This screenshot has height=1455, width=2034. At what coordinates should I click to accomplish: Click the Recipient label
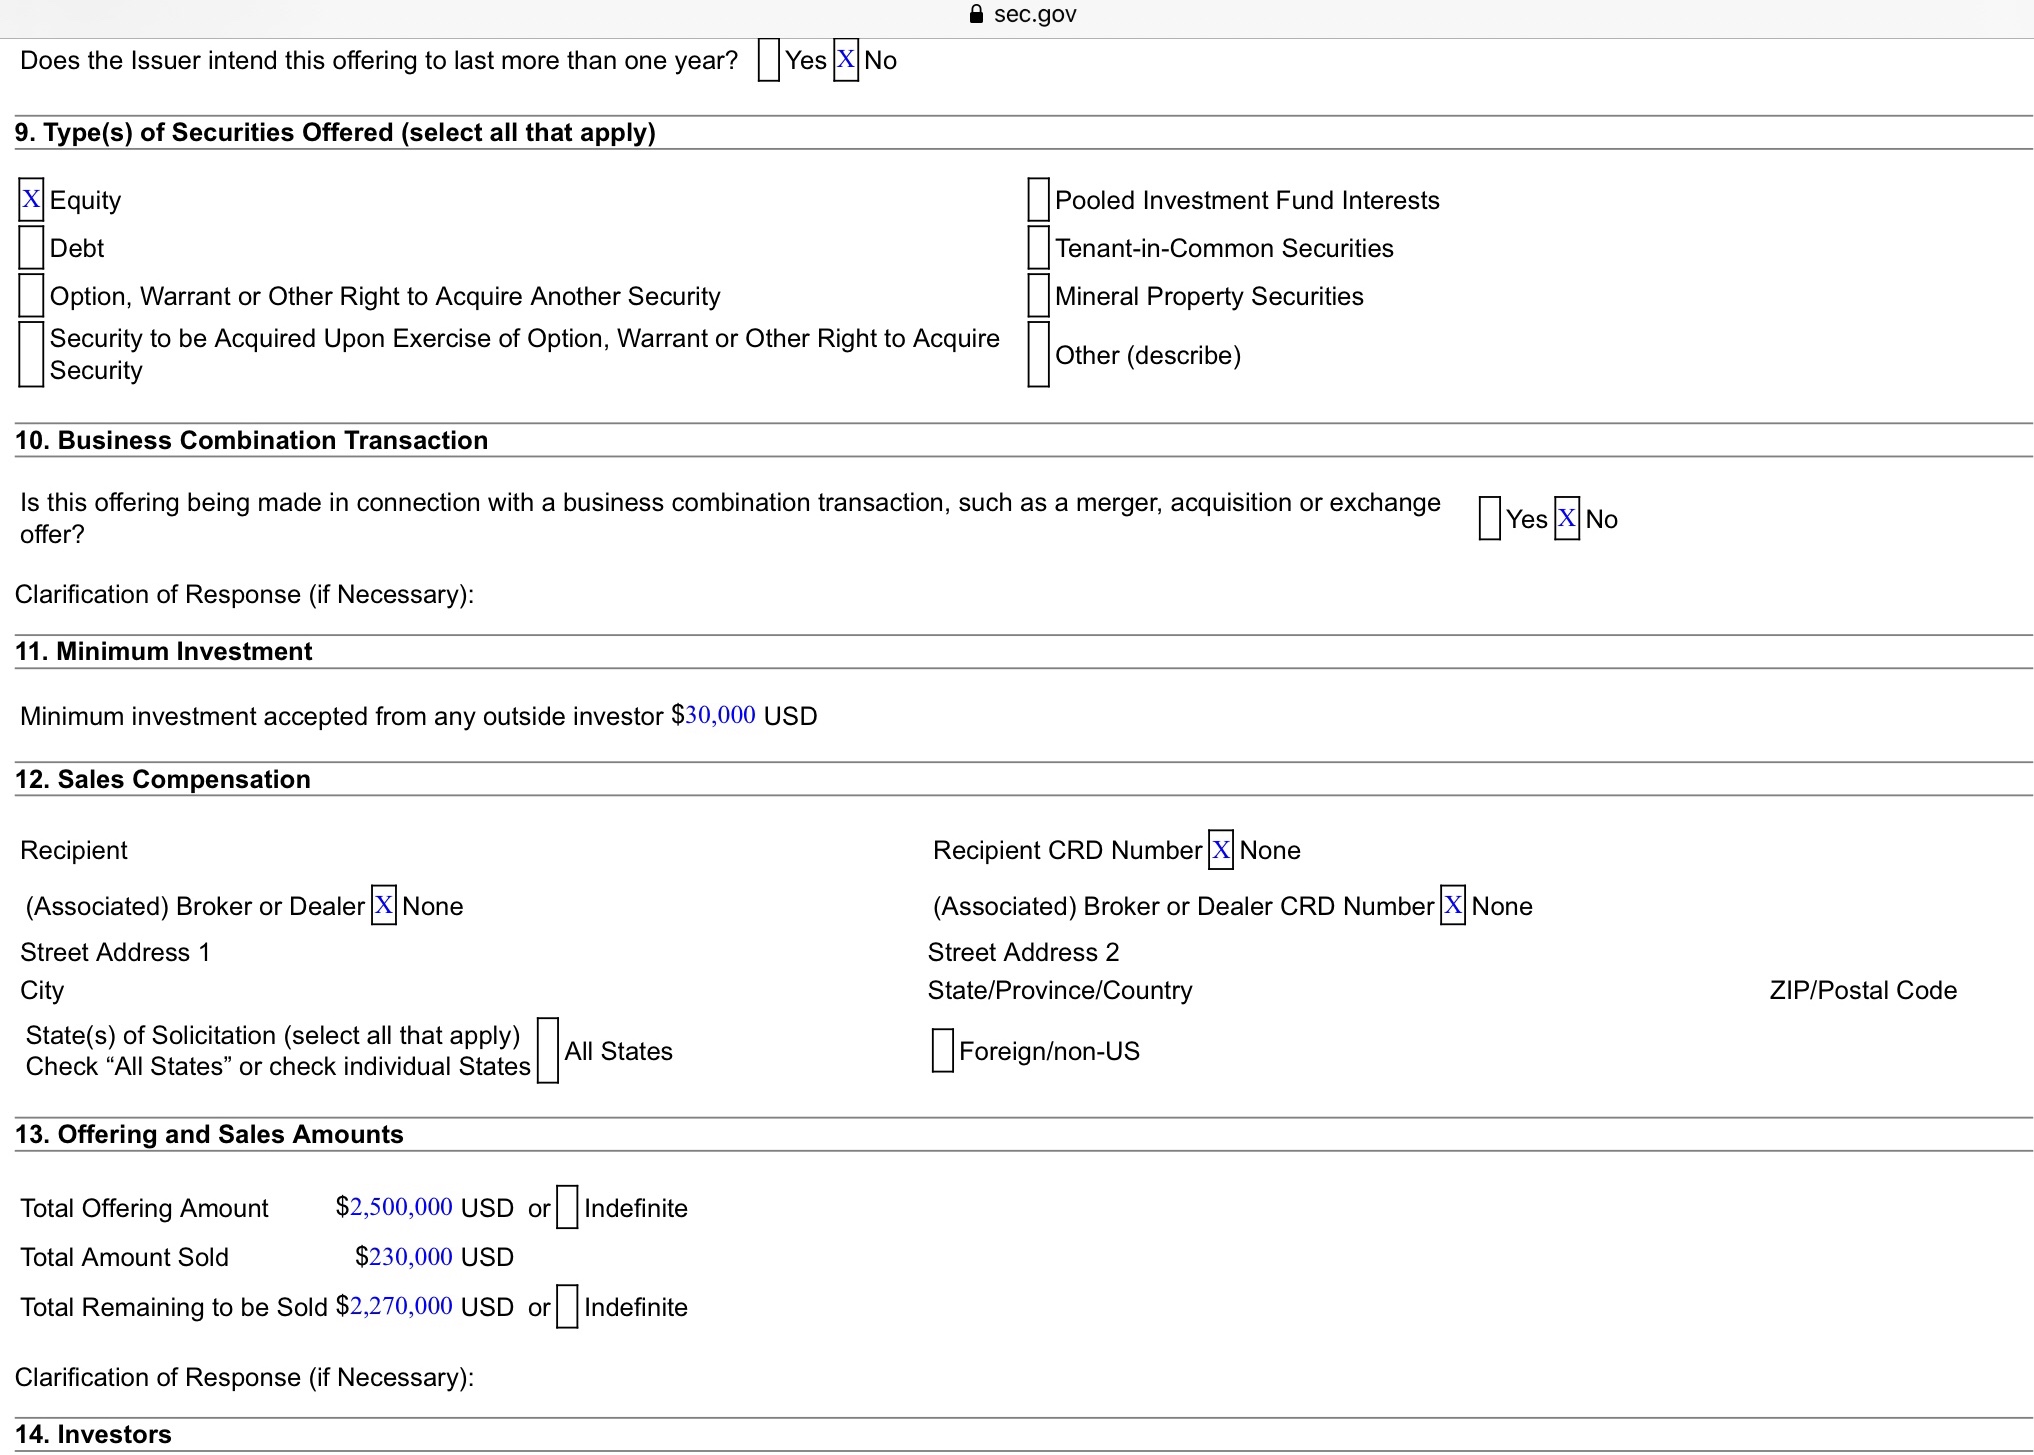(74, 850)
